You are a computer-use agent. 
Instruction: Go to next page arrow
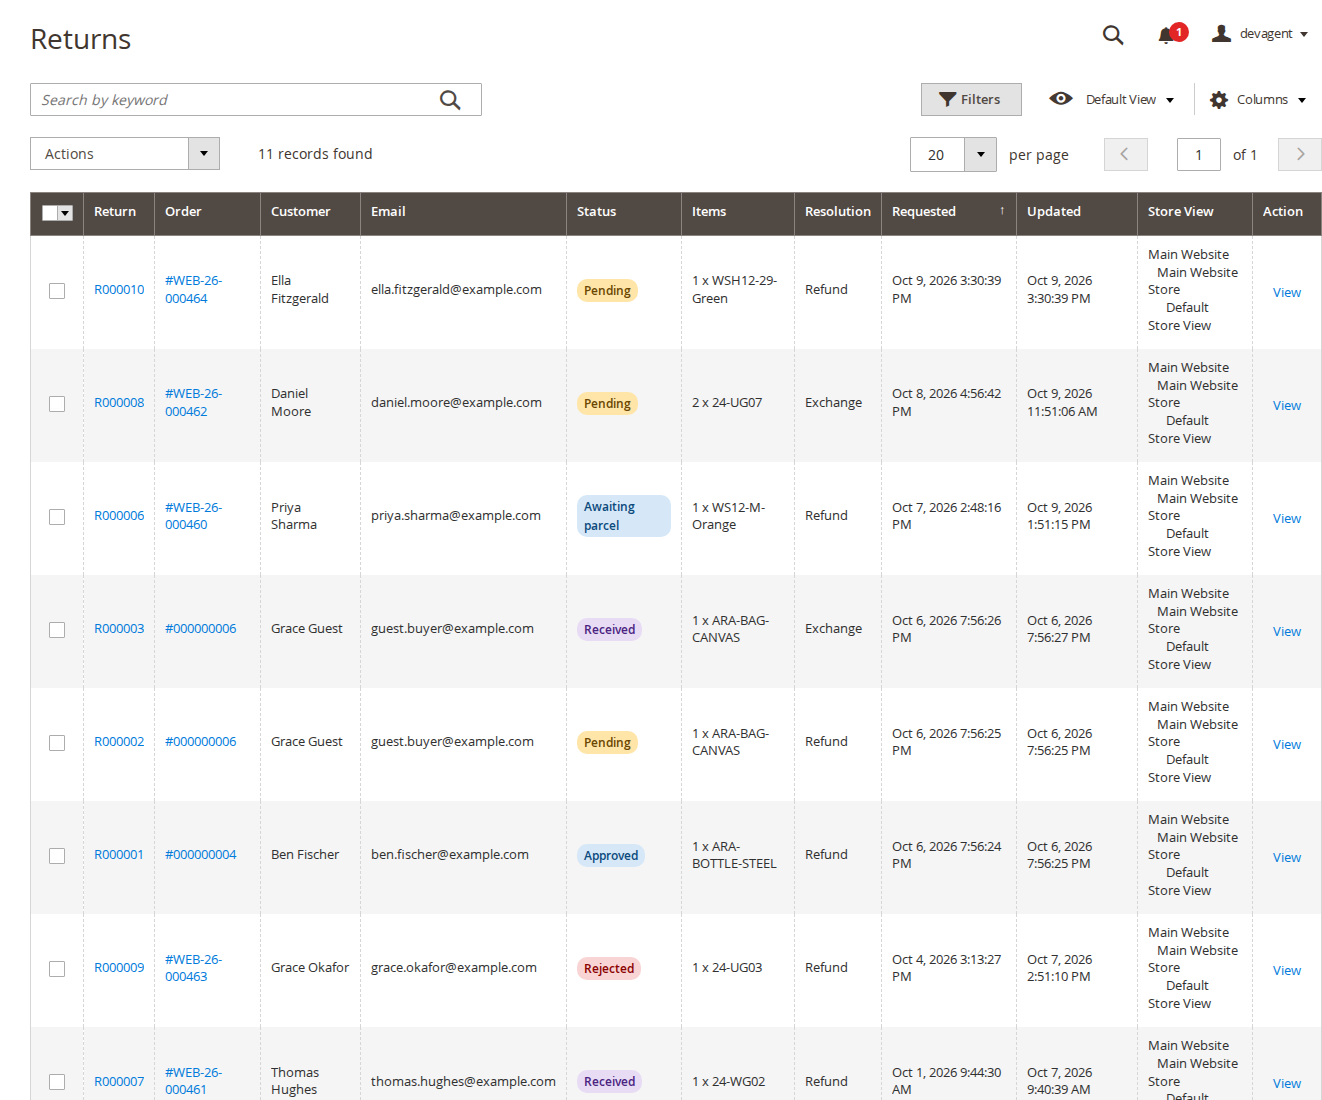(x=1300, y=154)
